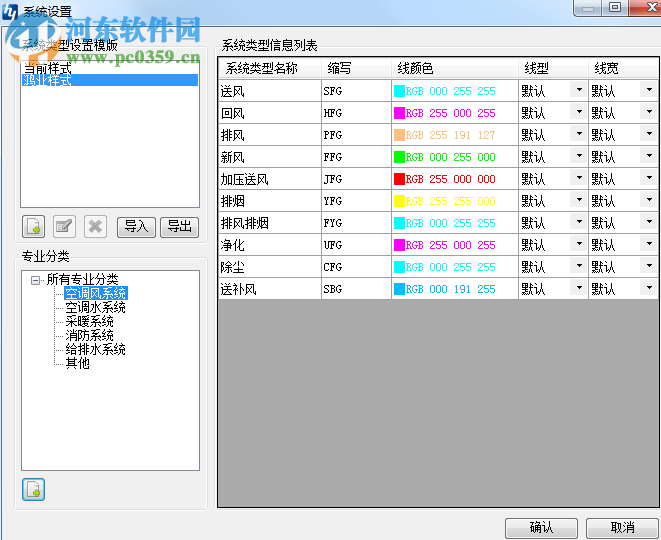
Task: Select 给排水系统 in the category tree
Action: [x=95, y=349]
